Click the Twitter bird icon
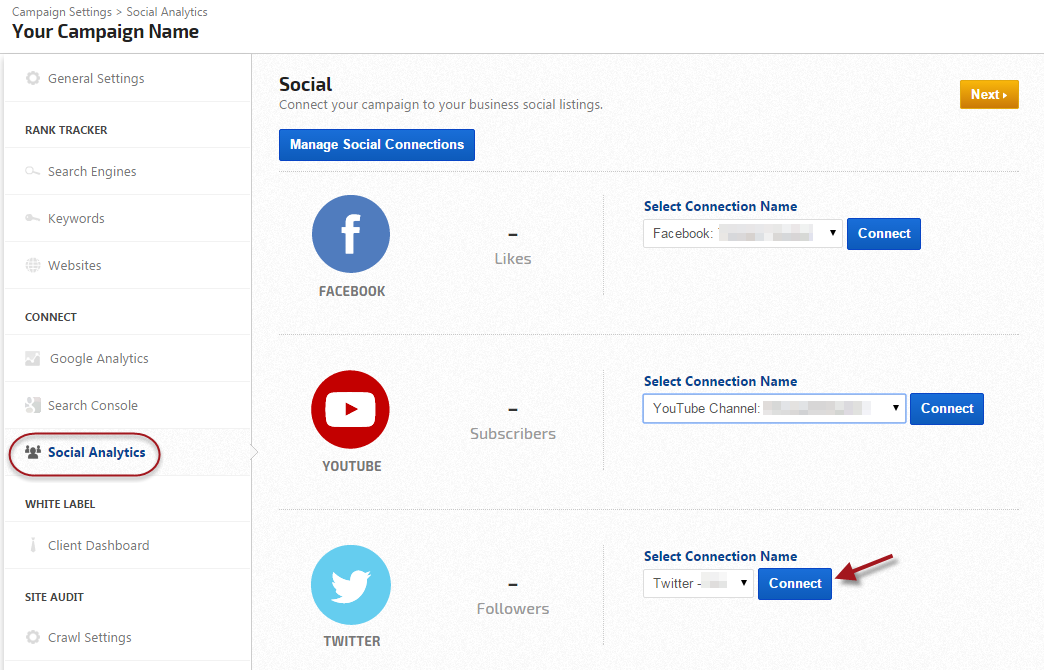Image resolution: width=1044 pixels, height=670 pixels. (x=351, y=585)
